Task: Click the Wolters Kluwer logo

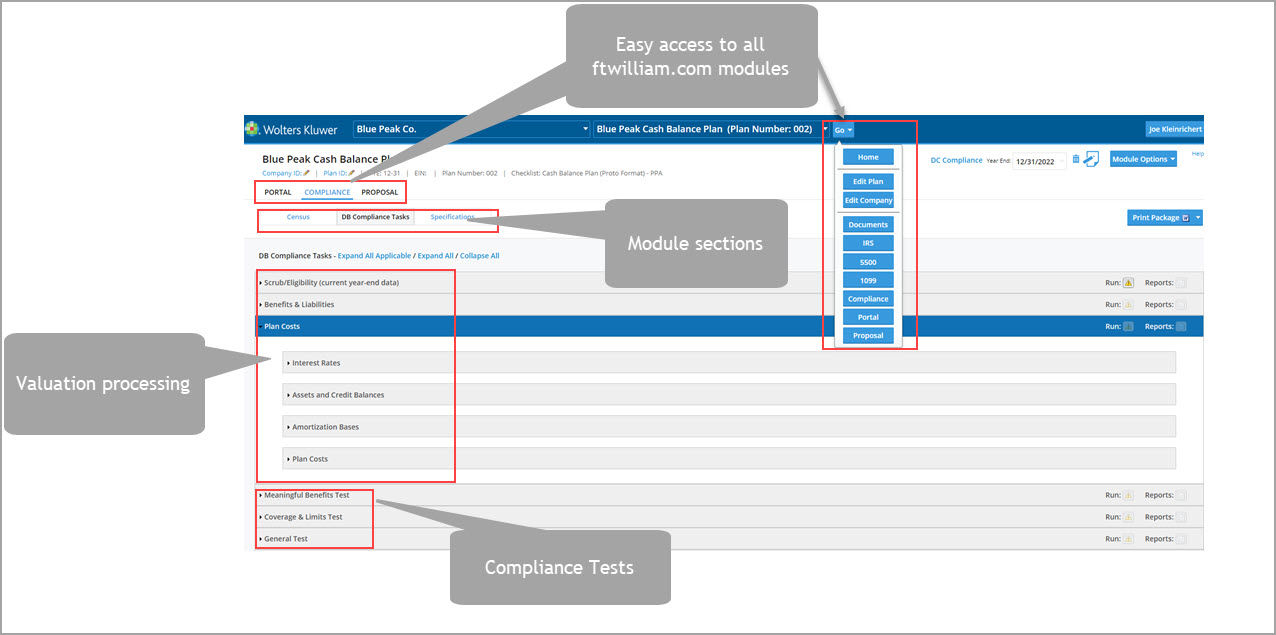Action: [x=292, y=129]
